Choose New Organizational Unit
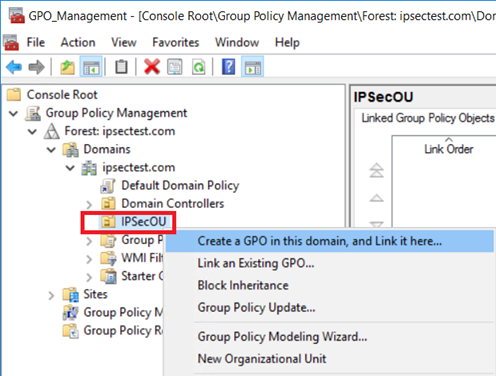This screenshot has height=376, width=496. [330, 359]
